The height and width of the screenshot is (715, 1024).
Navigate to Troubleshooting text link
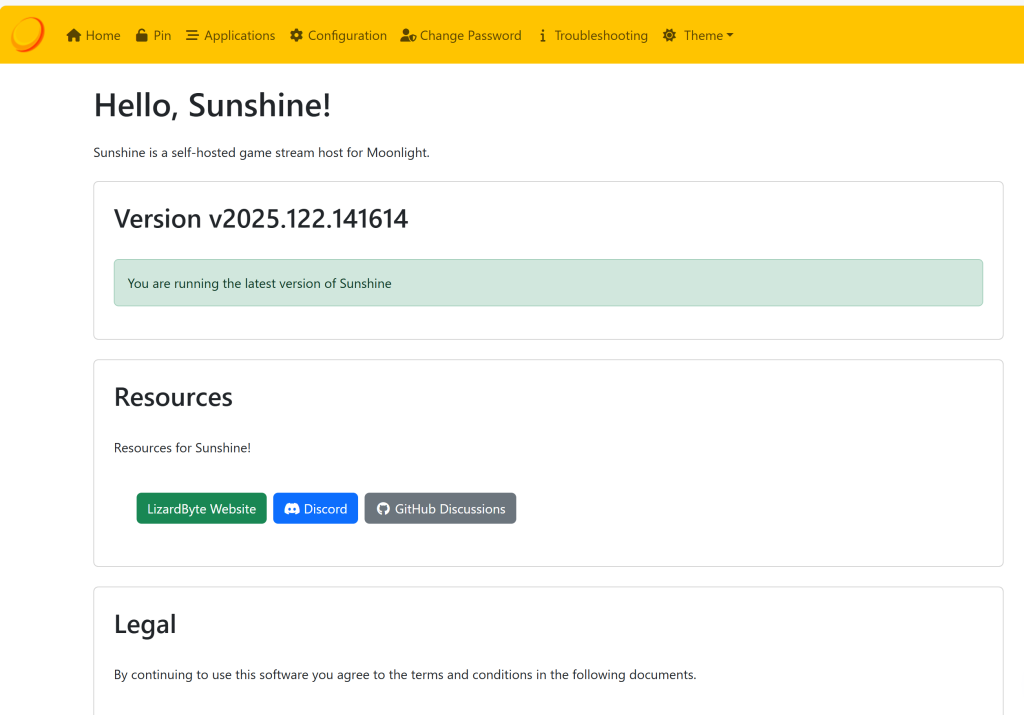tap(601, 36)
